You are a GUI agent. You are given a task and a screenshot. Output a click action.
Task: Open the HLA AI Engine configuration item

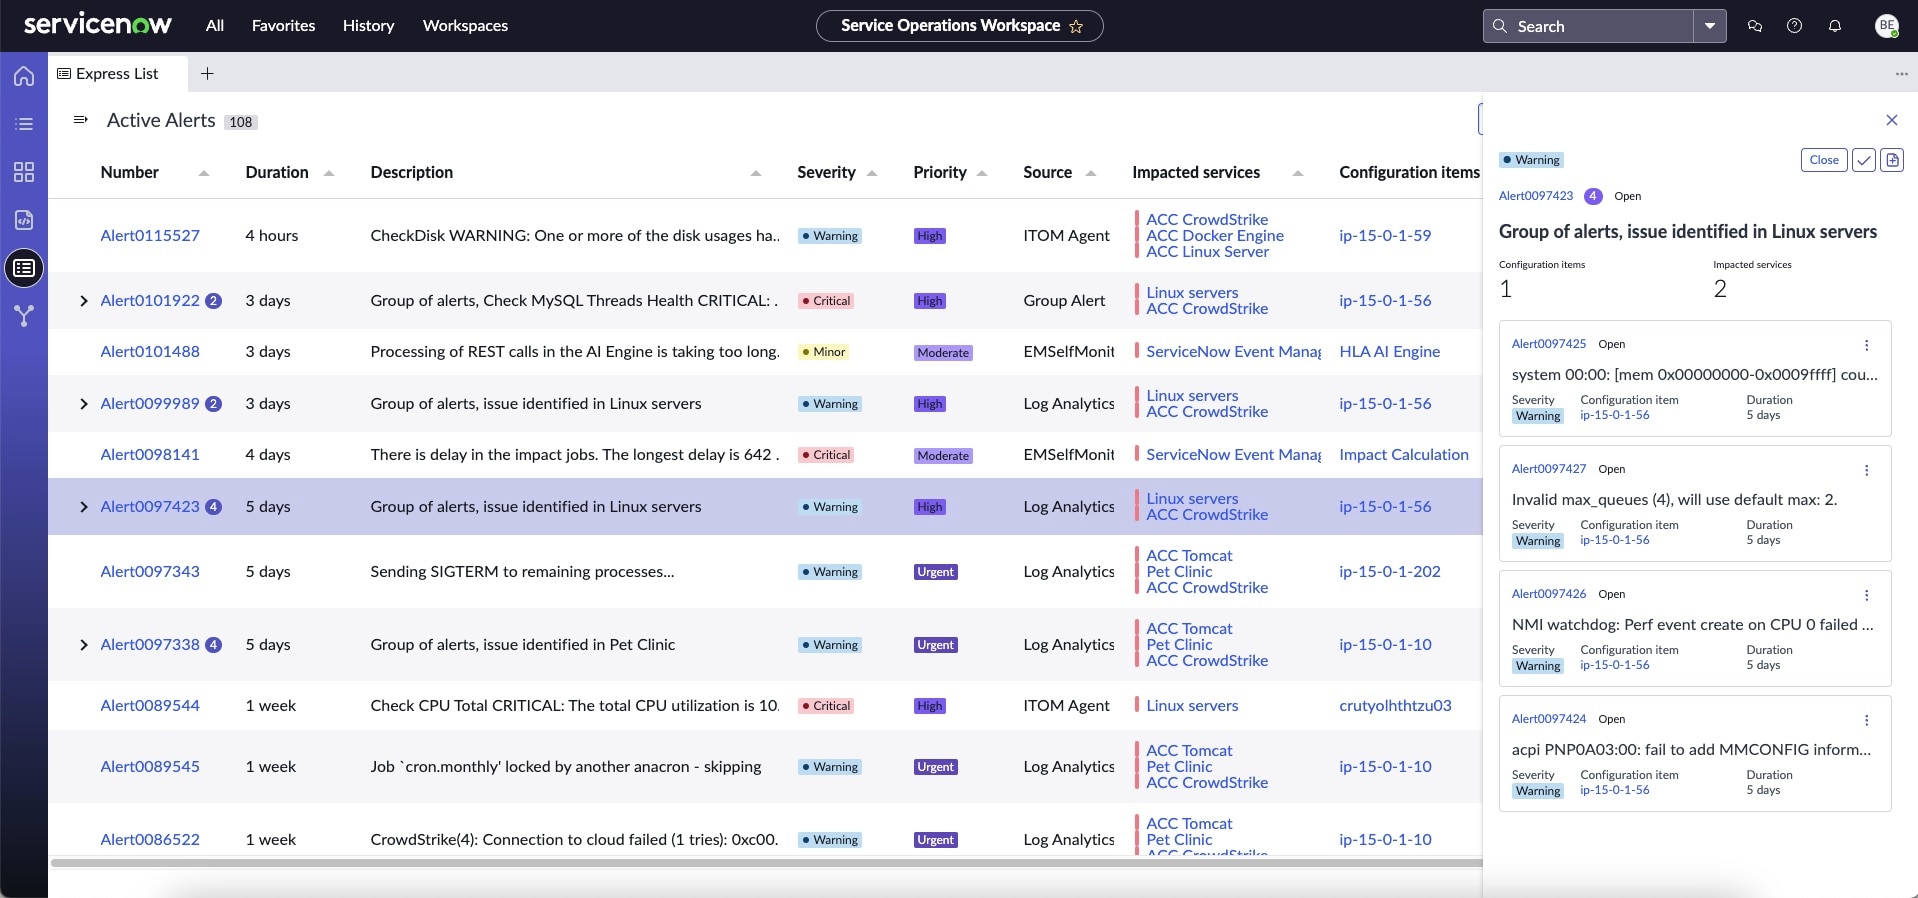[1389, 352]
